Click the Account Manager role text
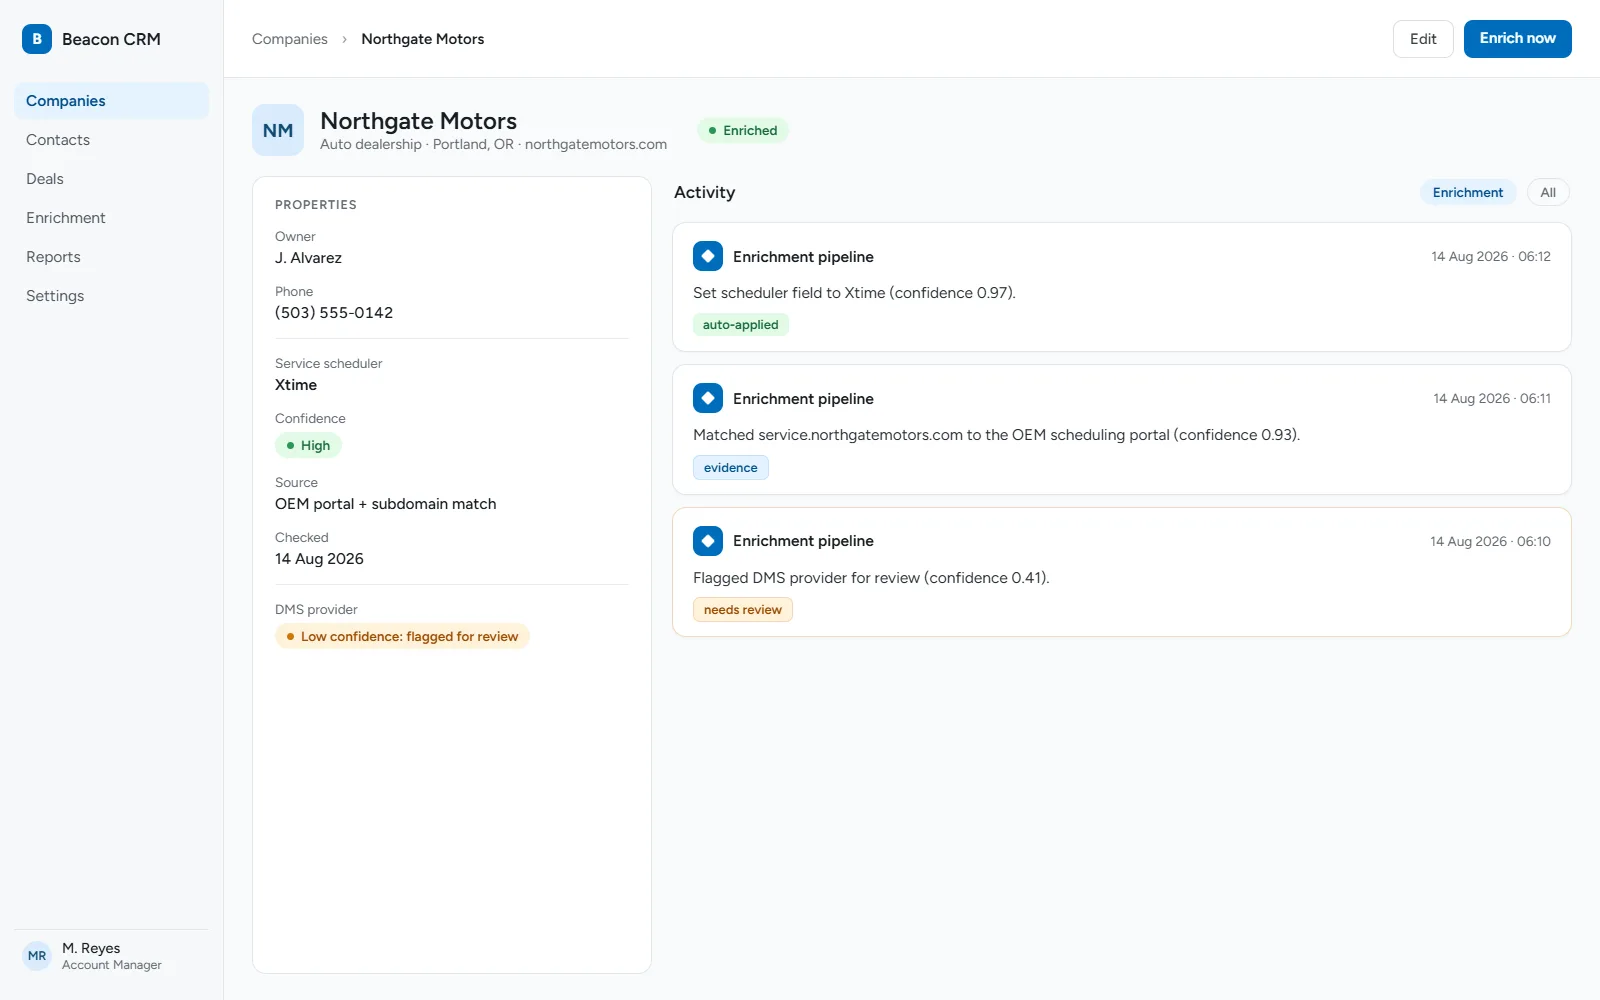 click(112, 965)
